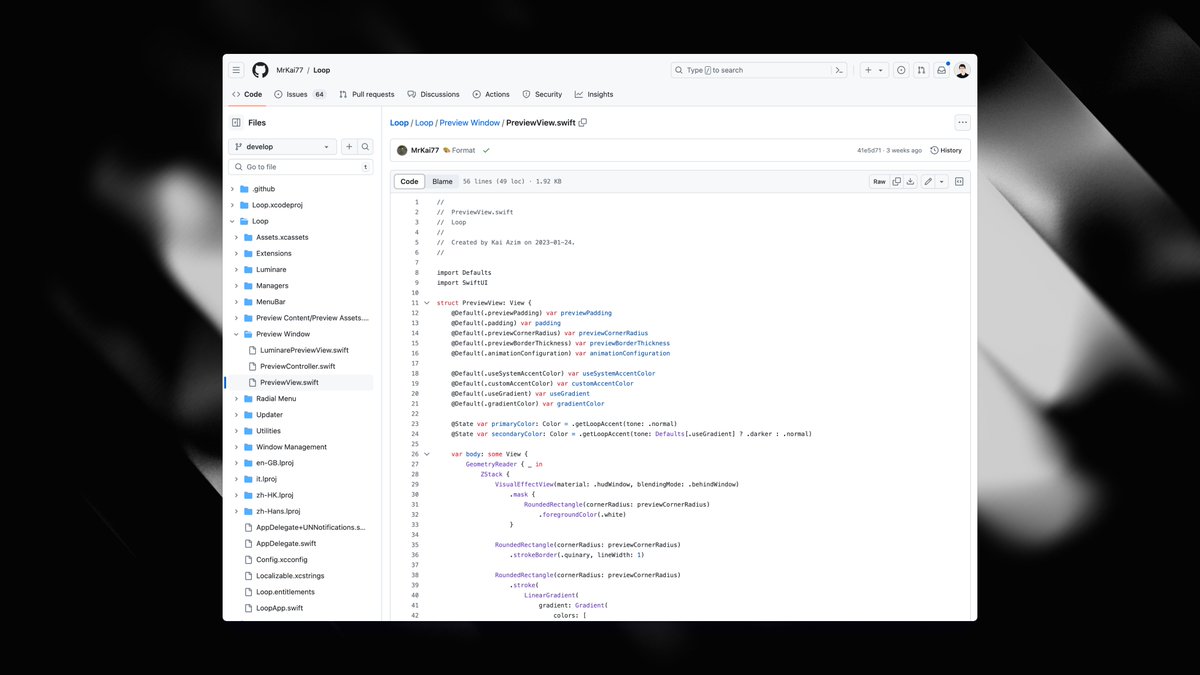This screenshot has width=1200, height=675.
Task: Expand the Loop.xcodeproj folder
Action: point(233,205)
